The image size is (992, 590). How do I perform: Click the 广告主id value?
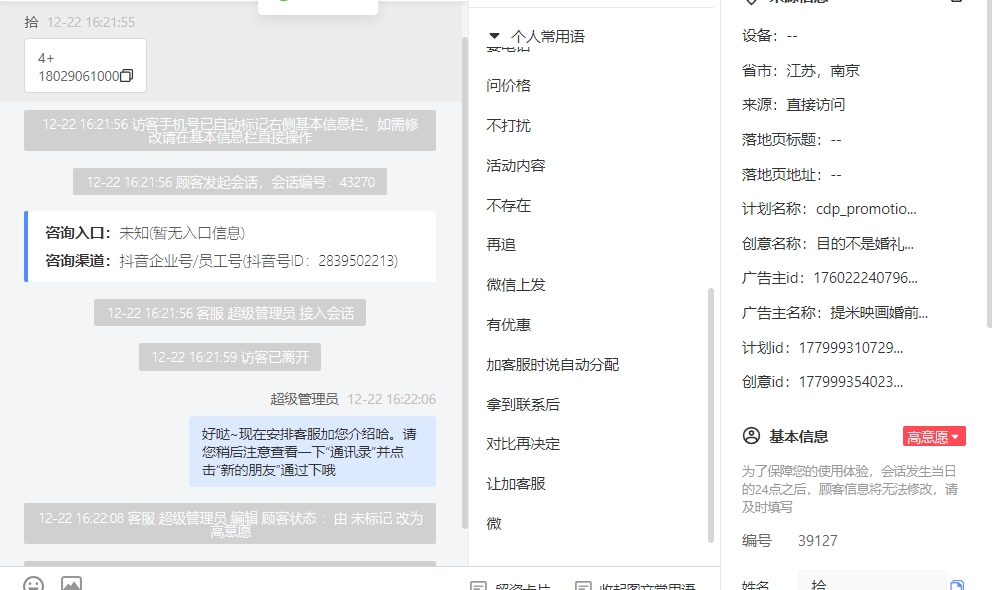pos(865,278)
